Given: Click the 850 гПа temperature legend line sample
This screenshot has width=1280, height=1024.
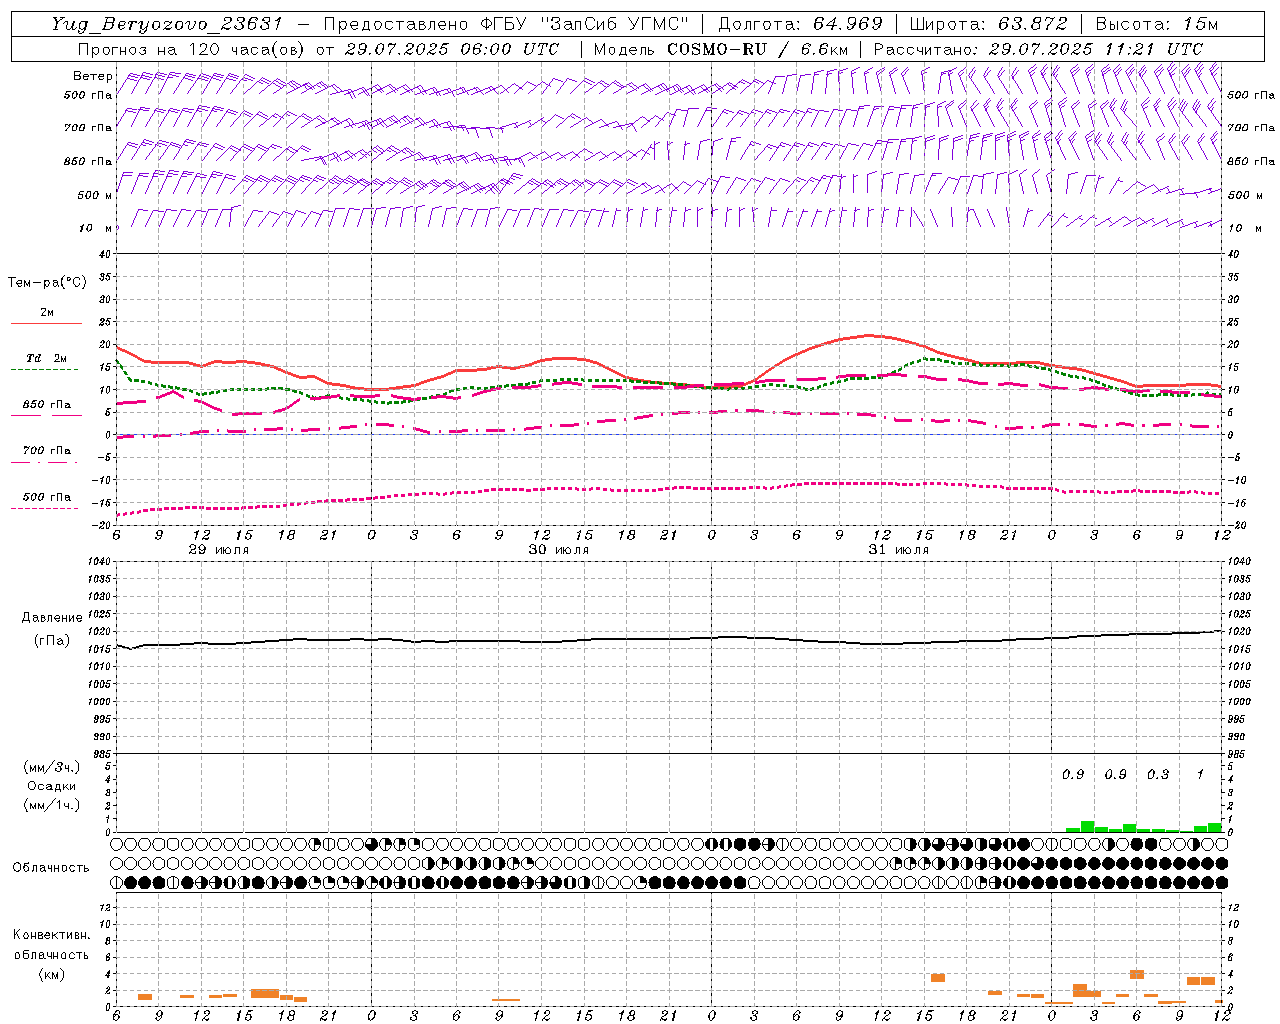Looking at the screenshot, I should (x=46, y=416).
